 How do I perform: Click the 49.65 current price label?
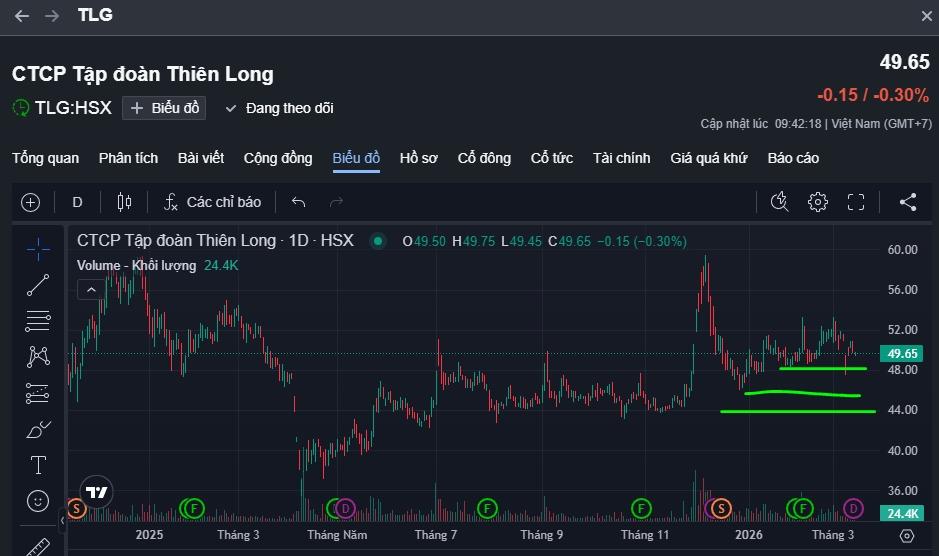[x=903, y=354]
